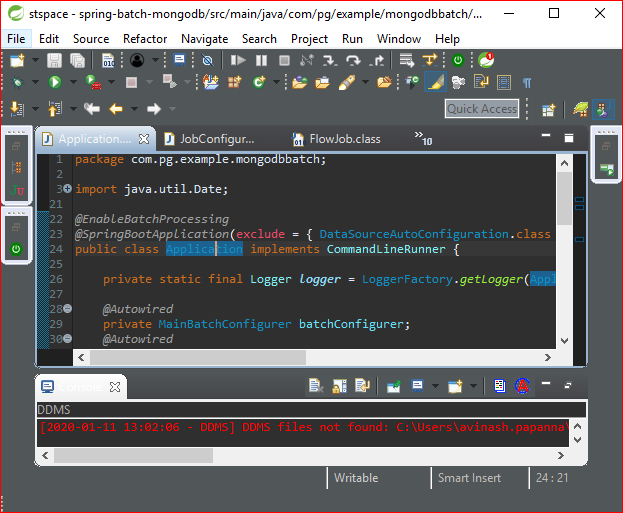This screenshot has width=623, height=513.
Task: Click the Previous Annotation up-arrow icon
Action: pyautogui.click(x=55, y=108)
